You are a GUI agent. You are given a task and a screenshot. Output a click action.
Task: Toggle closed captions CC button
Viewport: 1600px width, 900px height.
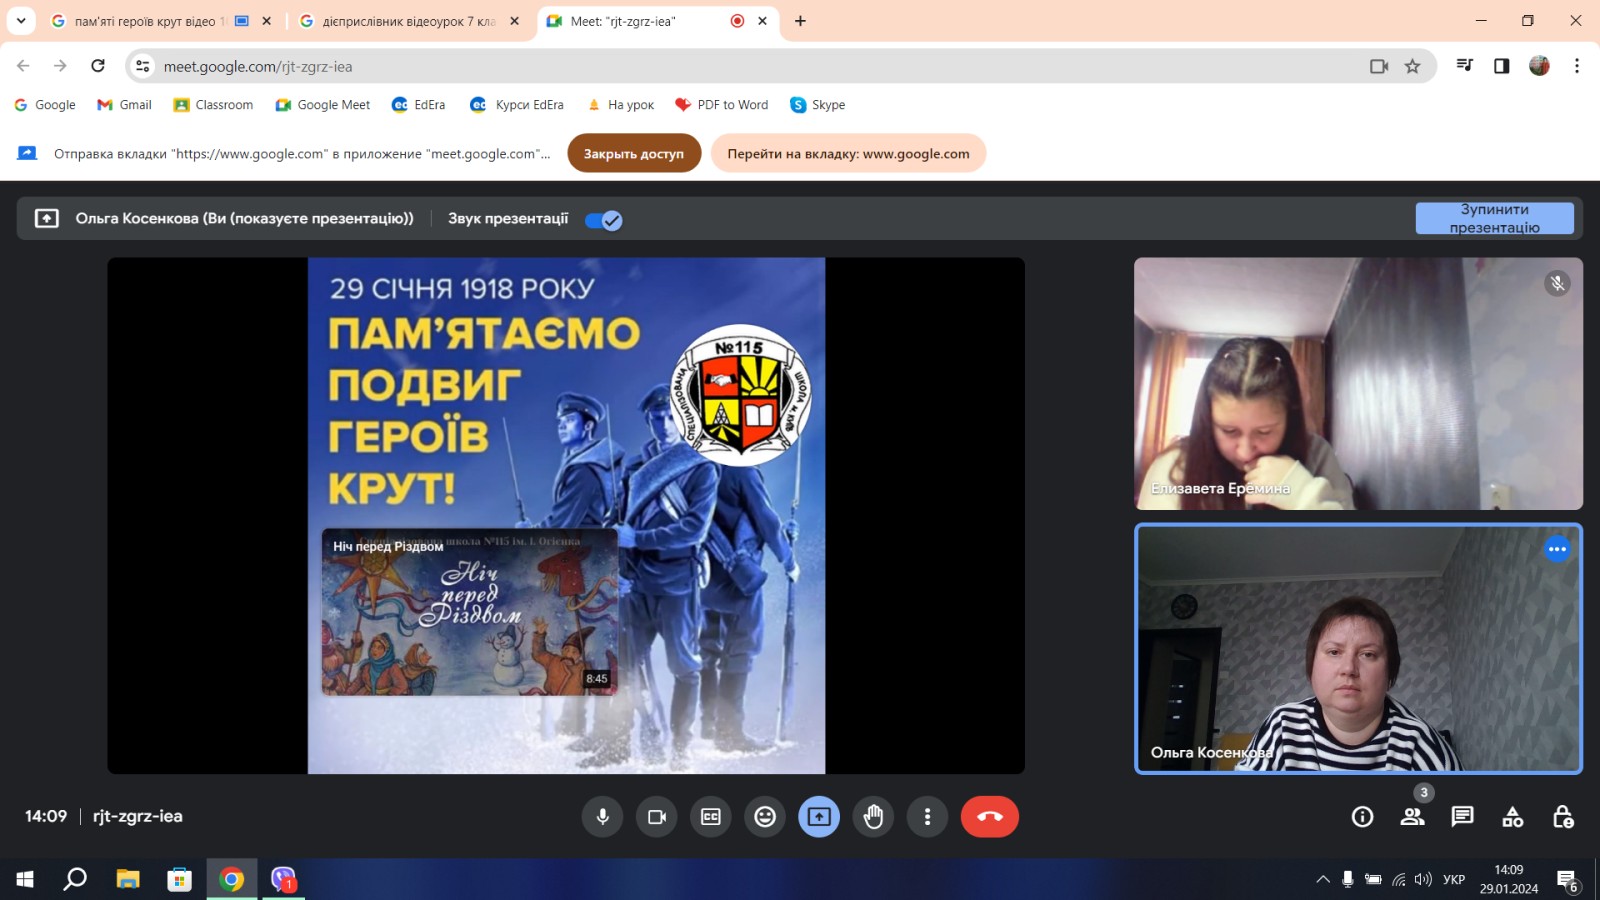[x=711, y=817]
